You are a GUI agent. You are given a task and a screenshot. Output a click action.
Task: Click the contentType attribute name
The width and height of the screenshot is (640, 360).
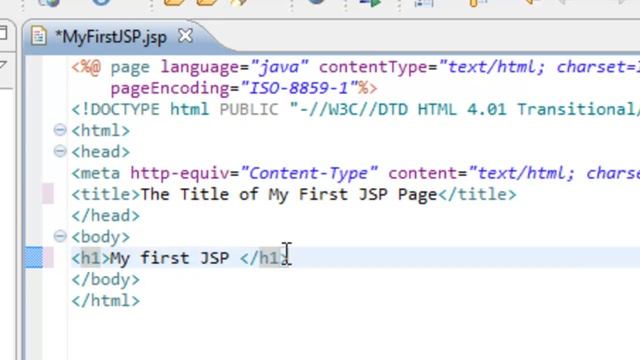point(373,67)
